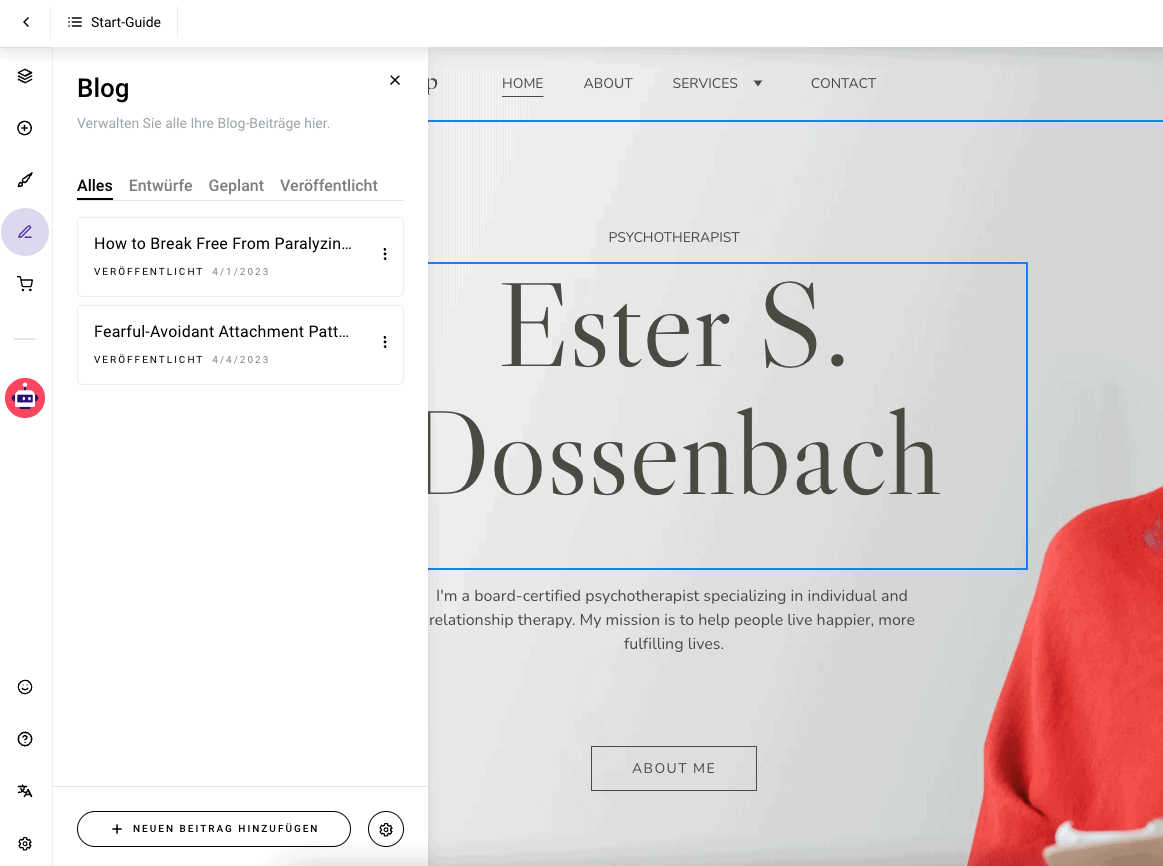Open the Layers panel in the sidebar
Image resolution: width=1163 pixels, height=866 pixels.
pyautogui.click(x=25, y=76)
